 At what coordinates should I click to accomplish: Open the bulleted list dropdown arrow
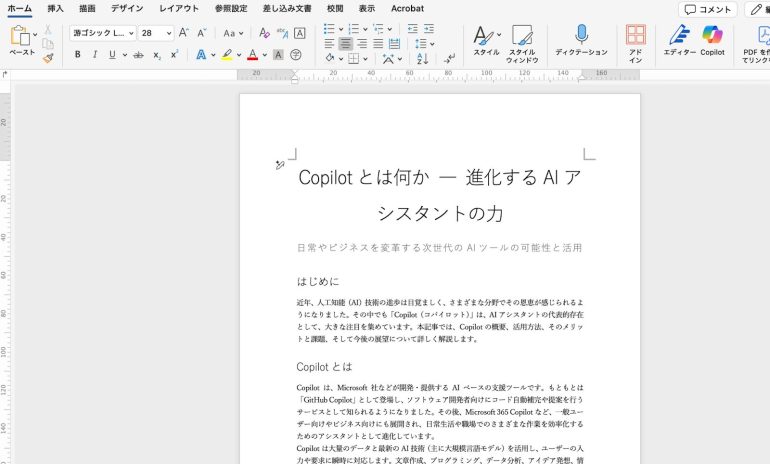point(341,29)
